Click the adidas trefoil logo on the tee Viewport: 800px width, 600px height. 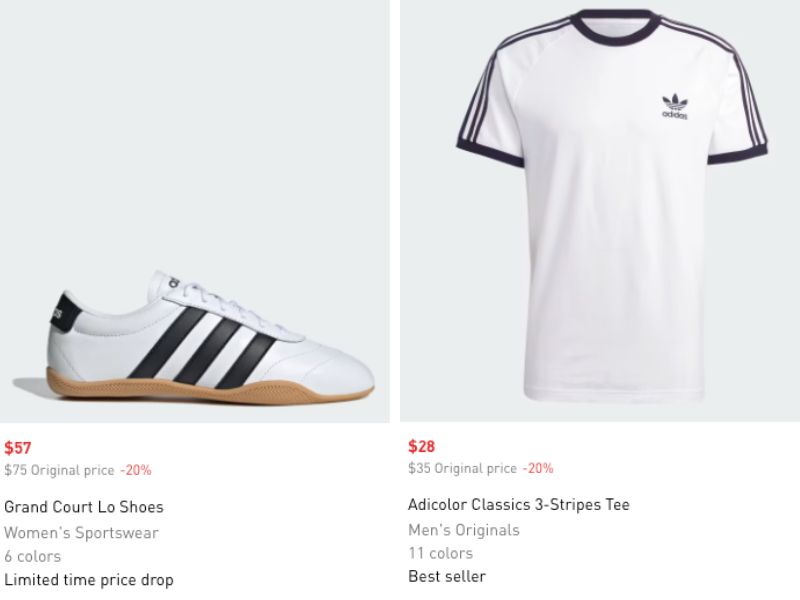click(x=676, y=105)
